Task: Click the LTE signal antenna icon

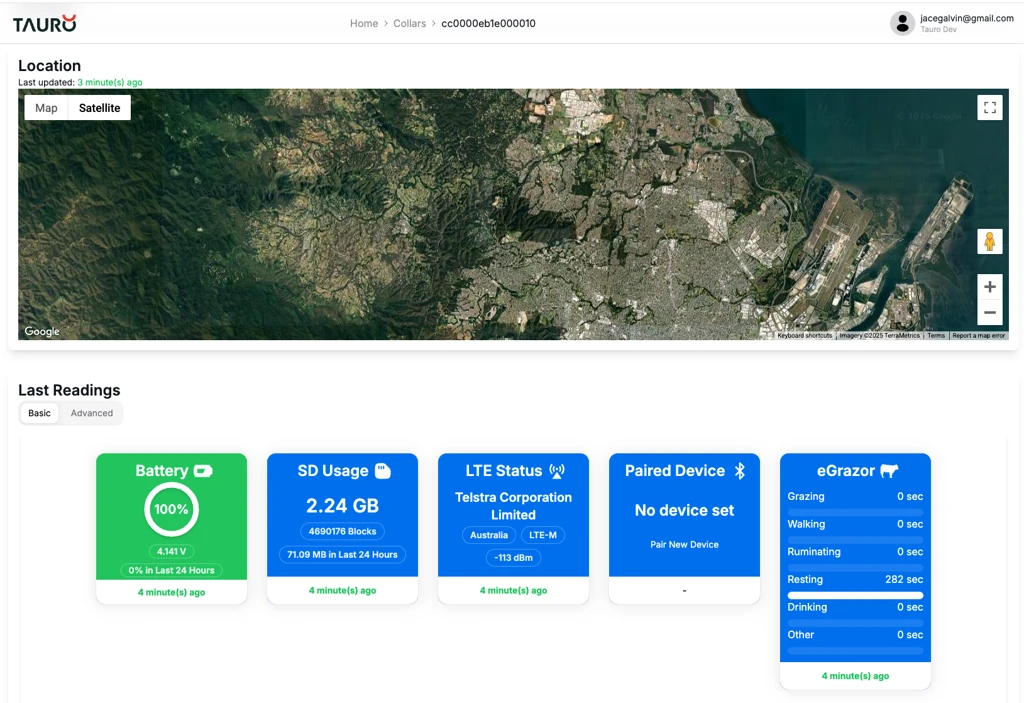Action: click(557, 471)
